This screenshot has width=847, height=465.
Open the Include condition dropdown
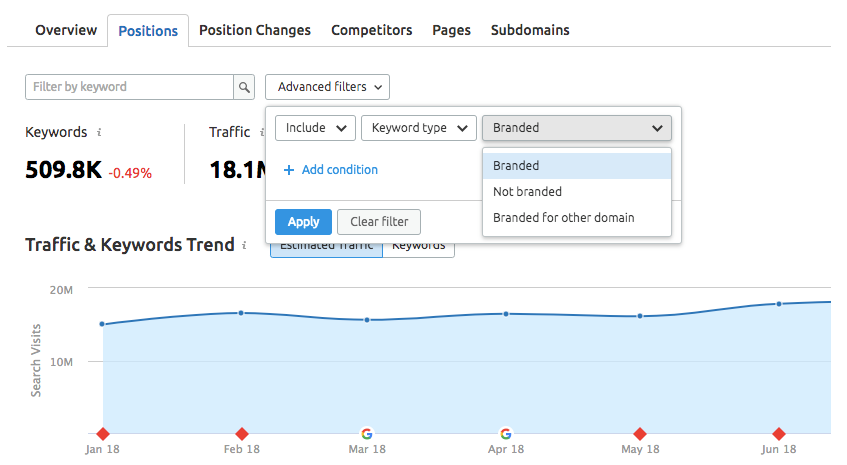[315, 128]
